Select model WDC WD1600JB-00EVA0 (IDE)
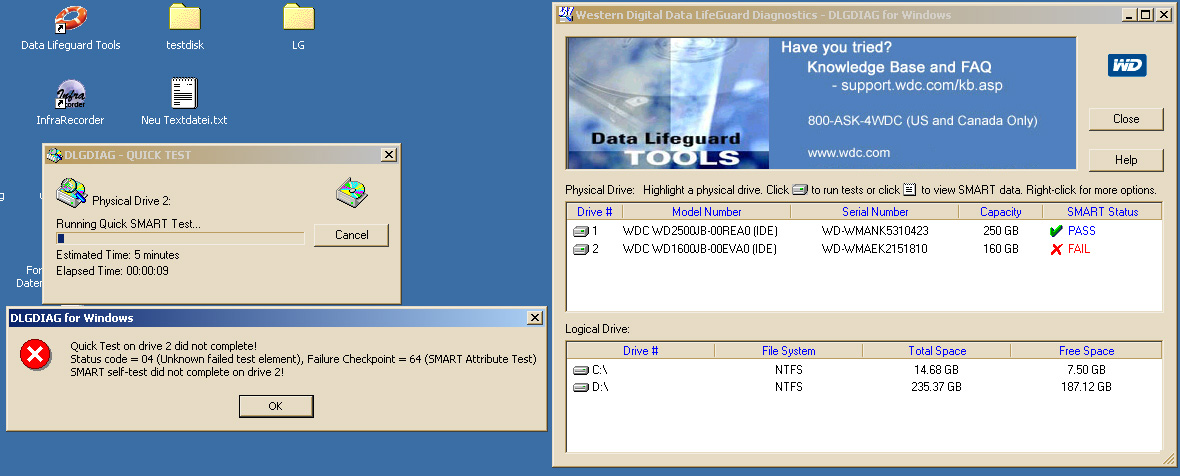 click(x=700, y=249)
